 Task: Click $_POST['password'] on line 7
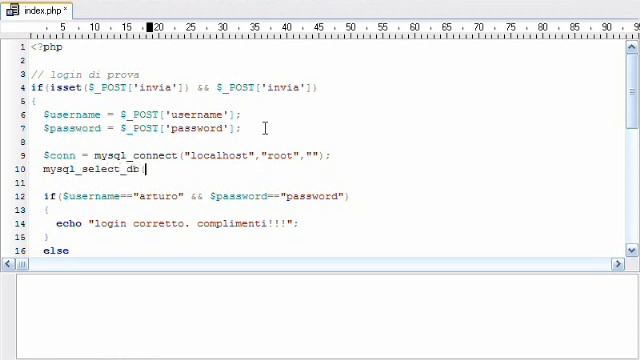pos(178,128)
